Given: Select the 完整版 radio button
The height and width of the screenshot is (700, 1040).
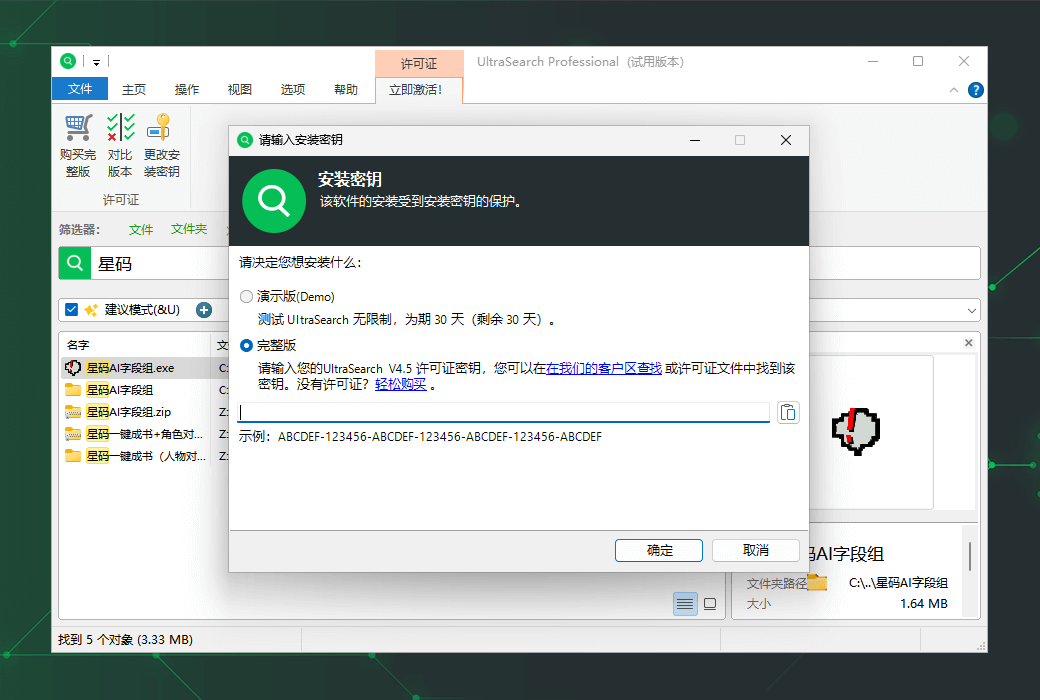Looking at the screenshot, I should (247, 345).
